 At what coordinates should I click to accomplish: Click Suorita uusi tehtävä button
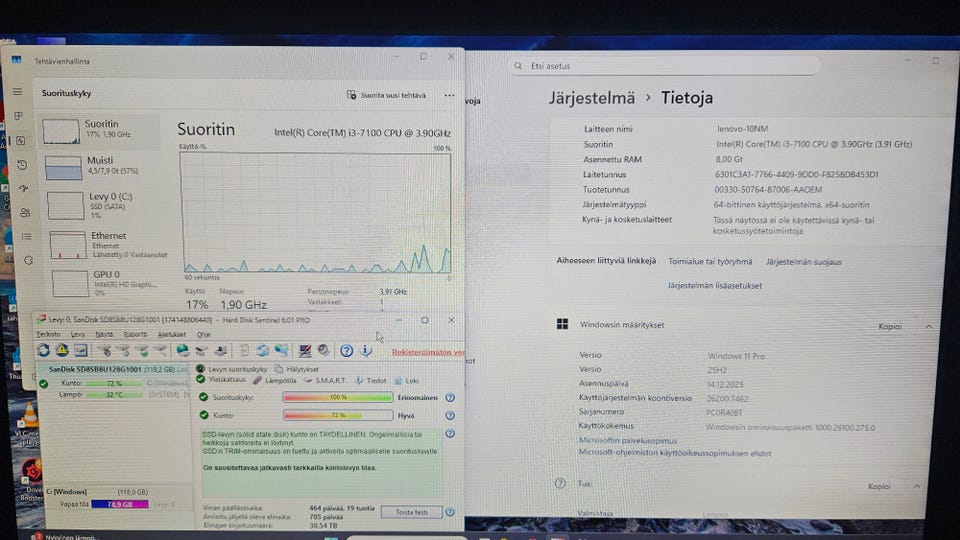(386, 96)
